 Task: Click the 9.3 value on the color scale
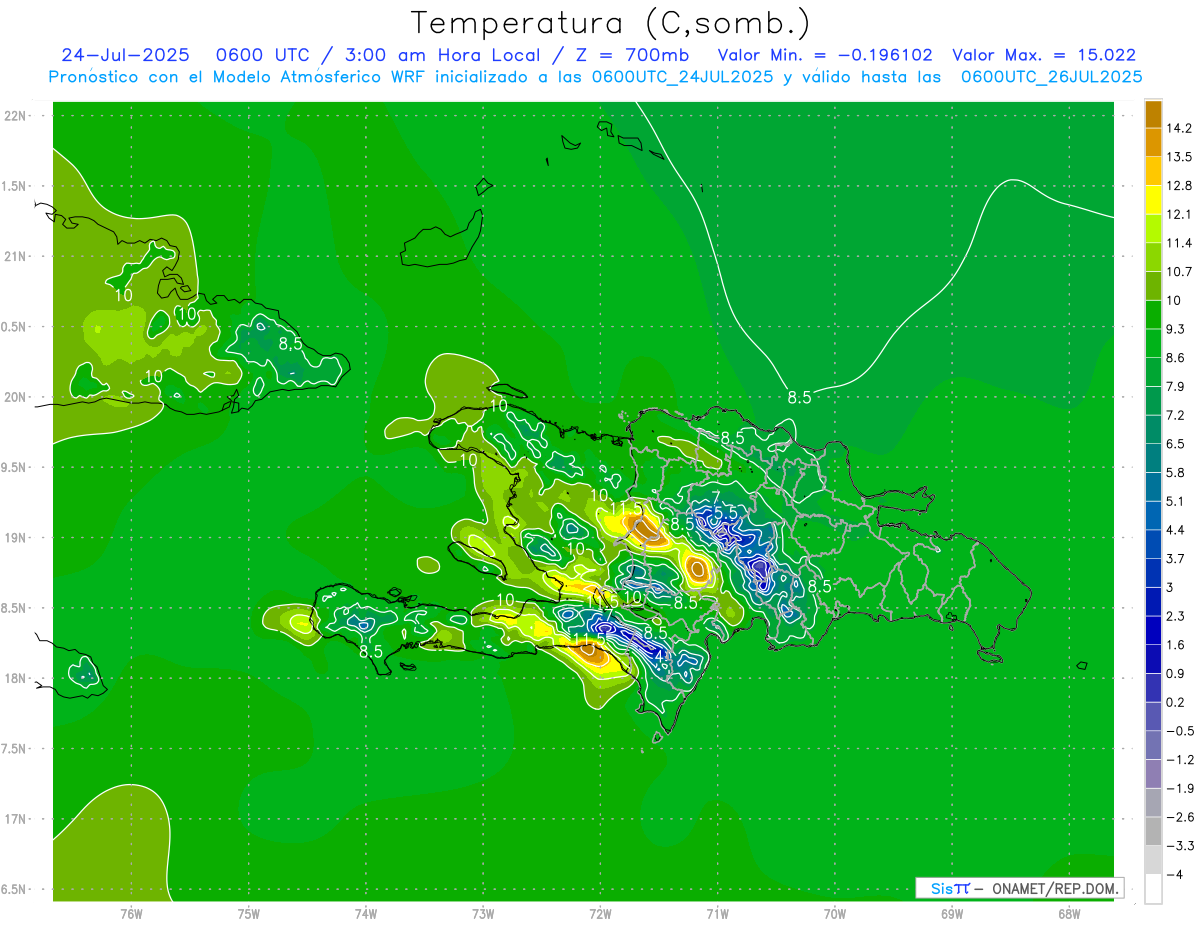pos(1175,329)
